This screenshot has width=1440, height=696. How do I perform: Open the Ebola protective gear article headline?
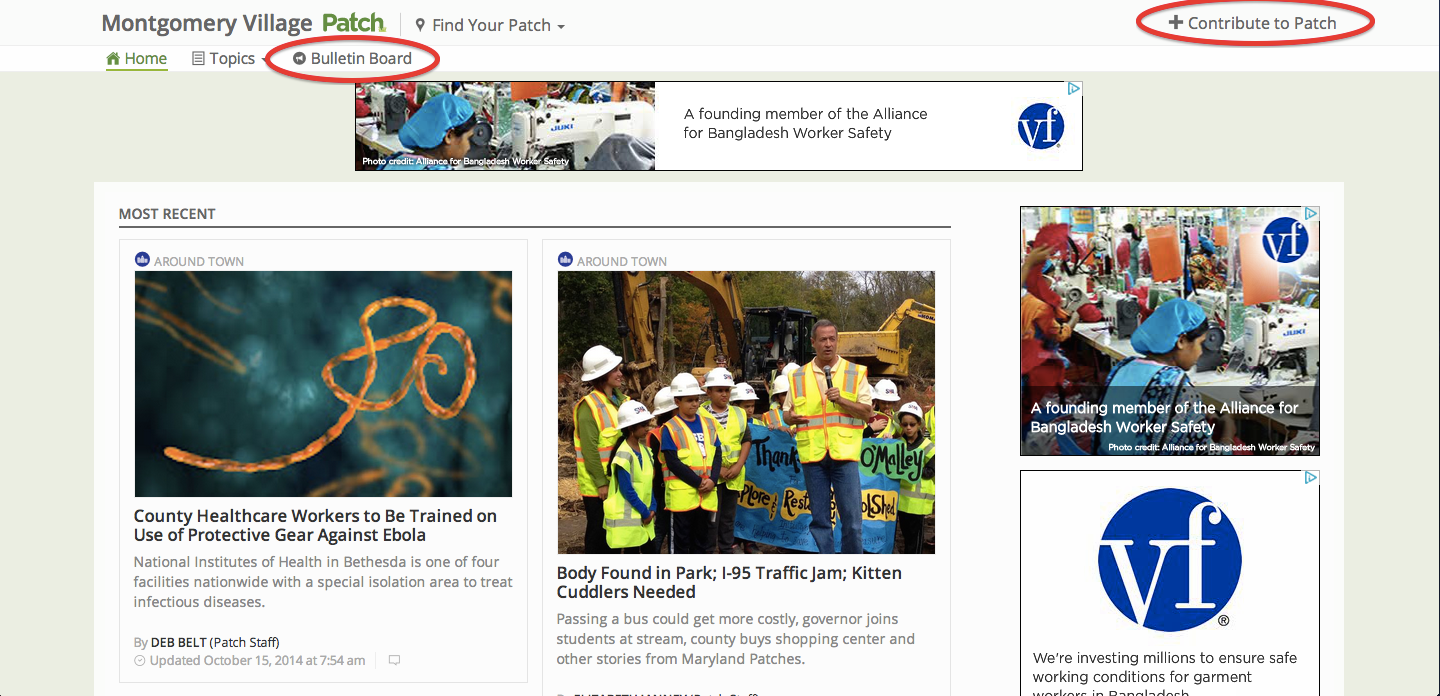pos(315,525)
